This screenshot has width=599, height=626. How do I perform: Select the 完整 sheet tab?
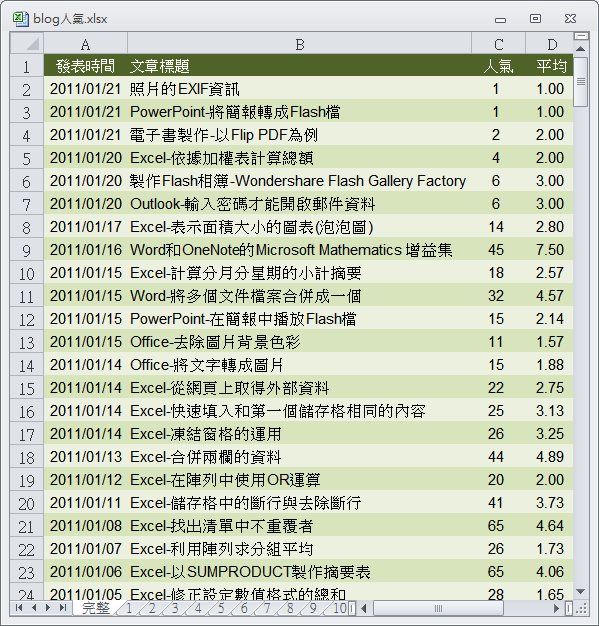(x=96, y=608)
